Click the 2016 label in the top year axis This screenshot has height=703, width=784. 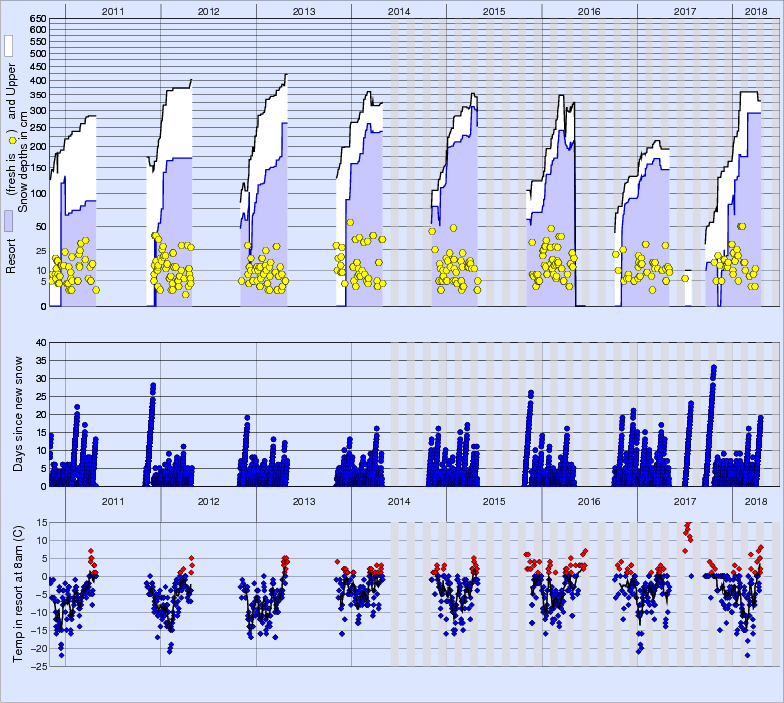[589, 10]
